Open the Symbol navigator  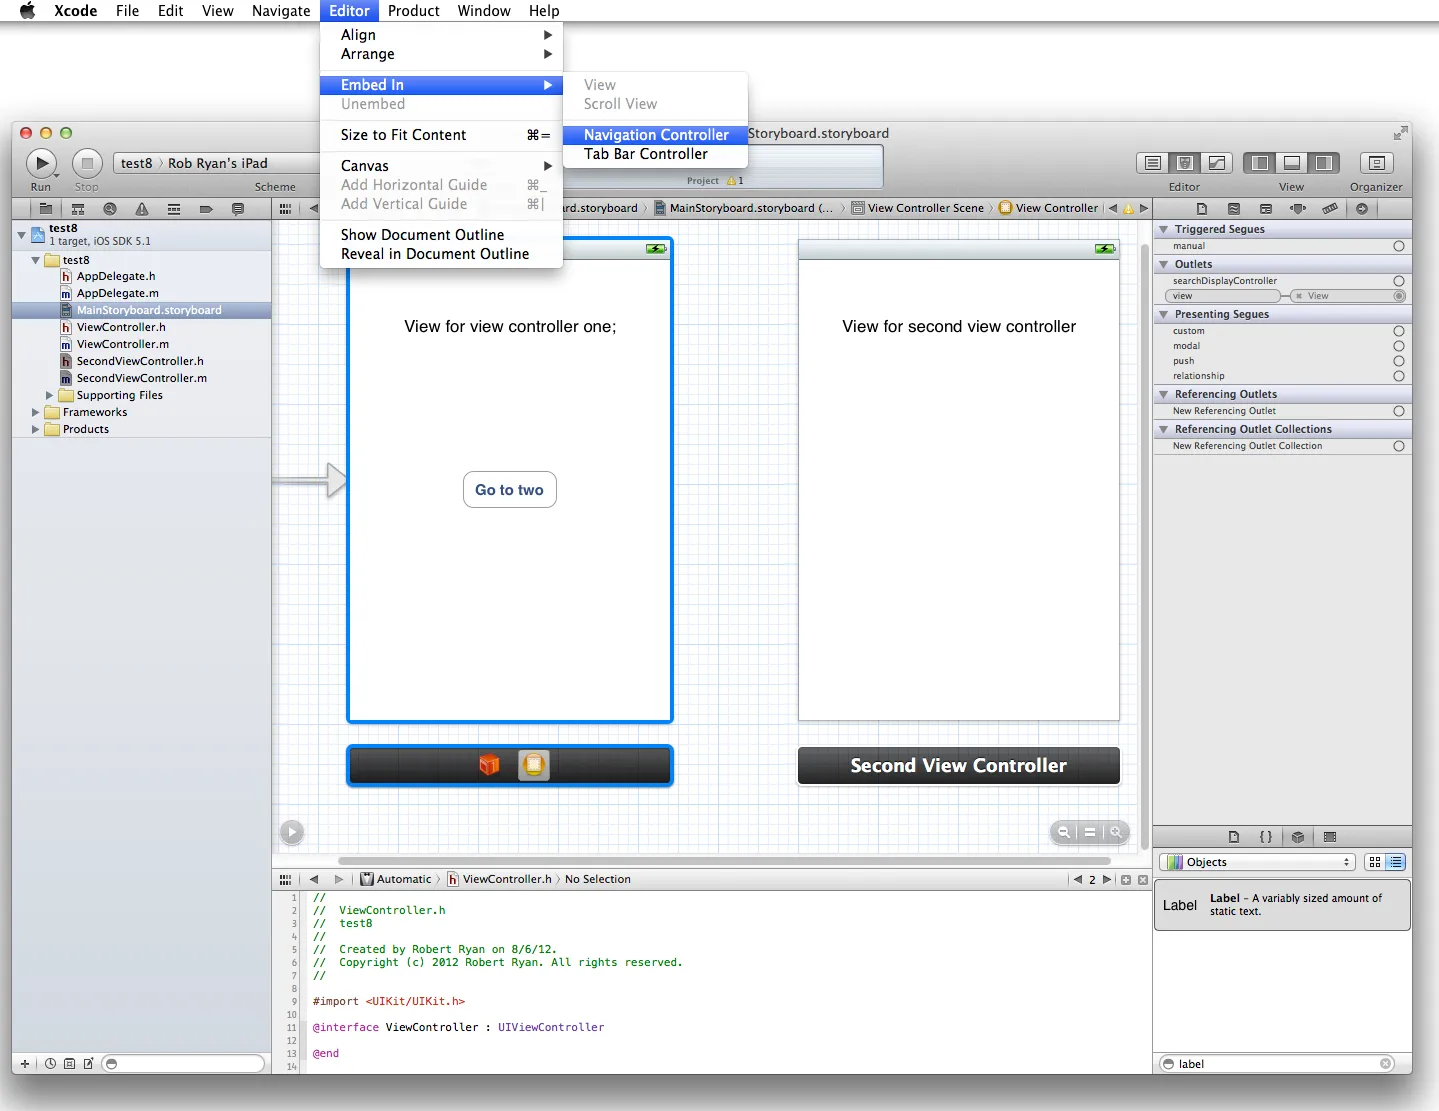coord(77,209)
